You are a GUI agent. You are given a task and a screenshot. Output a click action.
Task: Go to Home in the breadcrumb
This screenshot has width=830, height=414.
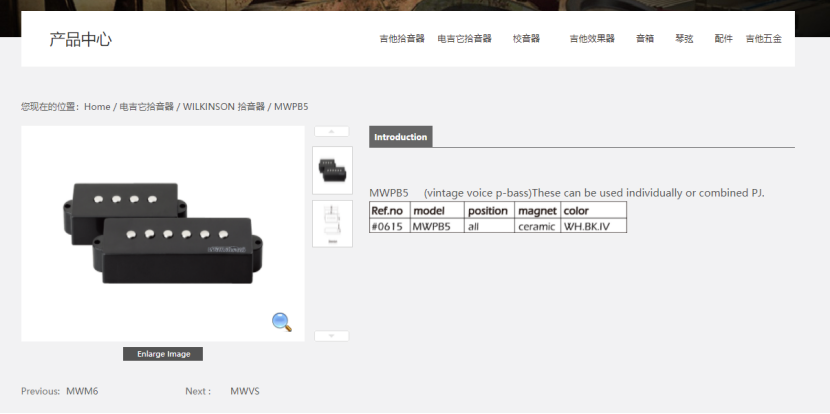coord(97,106)
